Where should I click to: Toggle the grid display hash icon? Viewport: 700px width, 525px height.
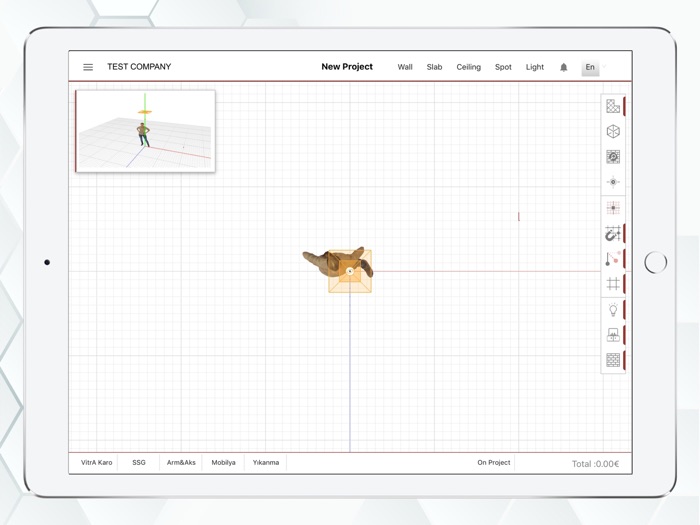click(x=613, y=284)
